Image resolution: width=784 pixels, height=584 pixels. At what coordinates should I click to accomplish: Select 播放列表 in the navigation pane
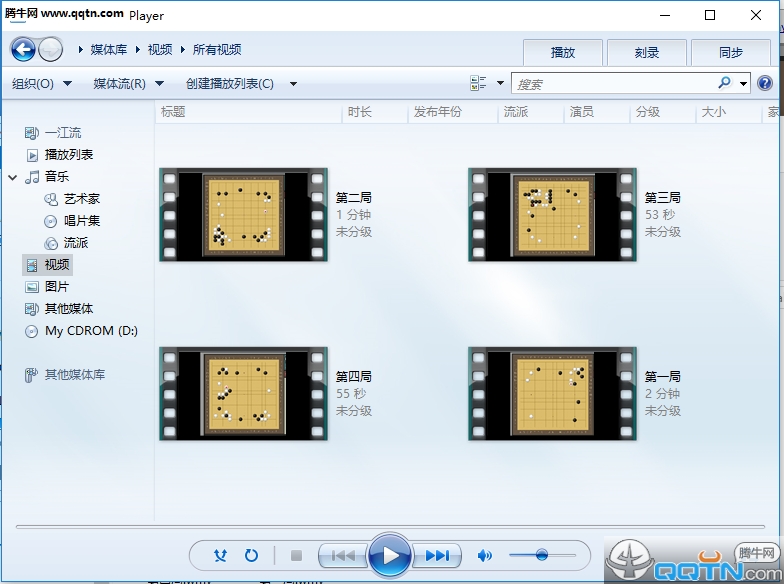(x=69, y=155)
